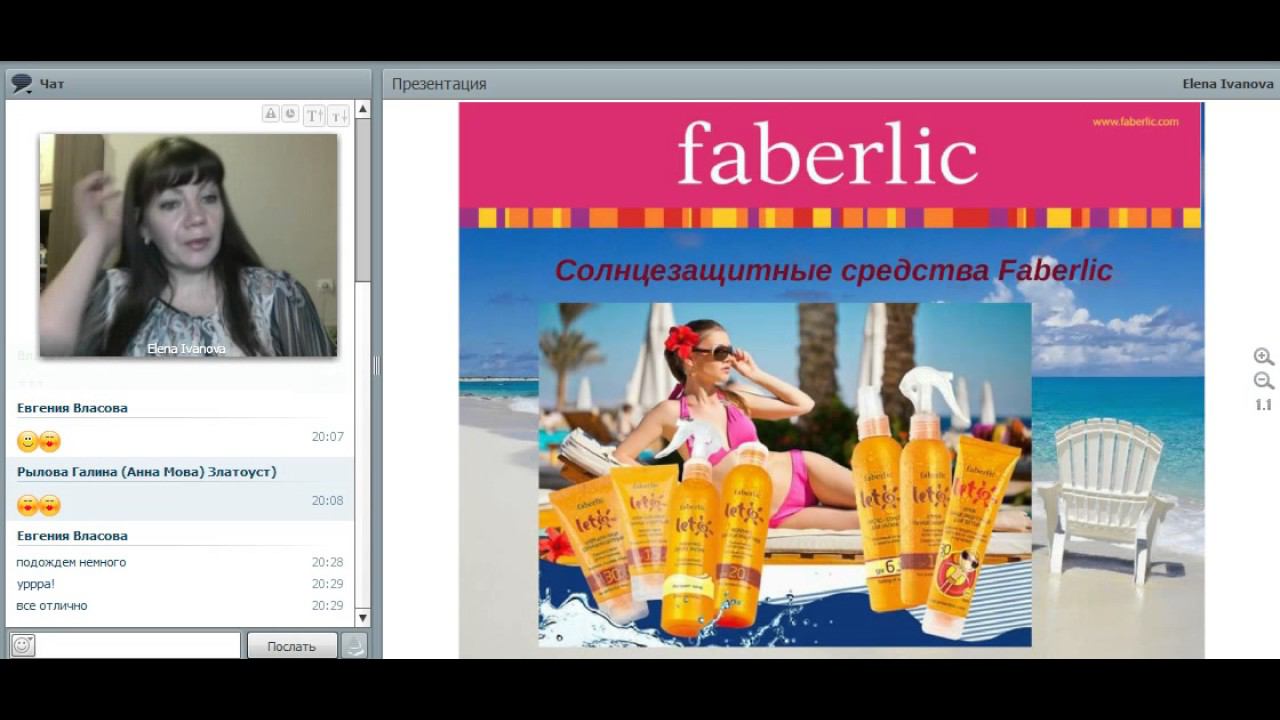This screenshot has height=720, width=1280.
Task: Click Евгения Власова name above 'подождем немного'
Action: [x=72, y=536]
